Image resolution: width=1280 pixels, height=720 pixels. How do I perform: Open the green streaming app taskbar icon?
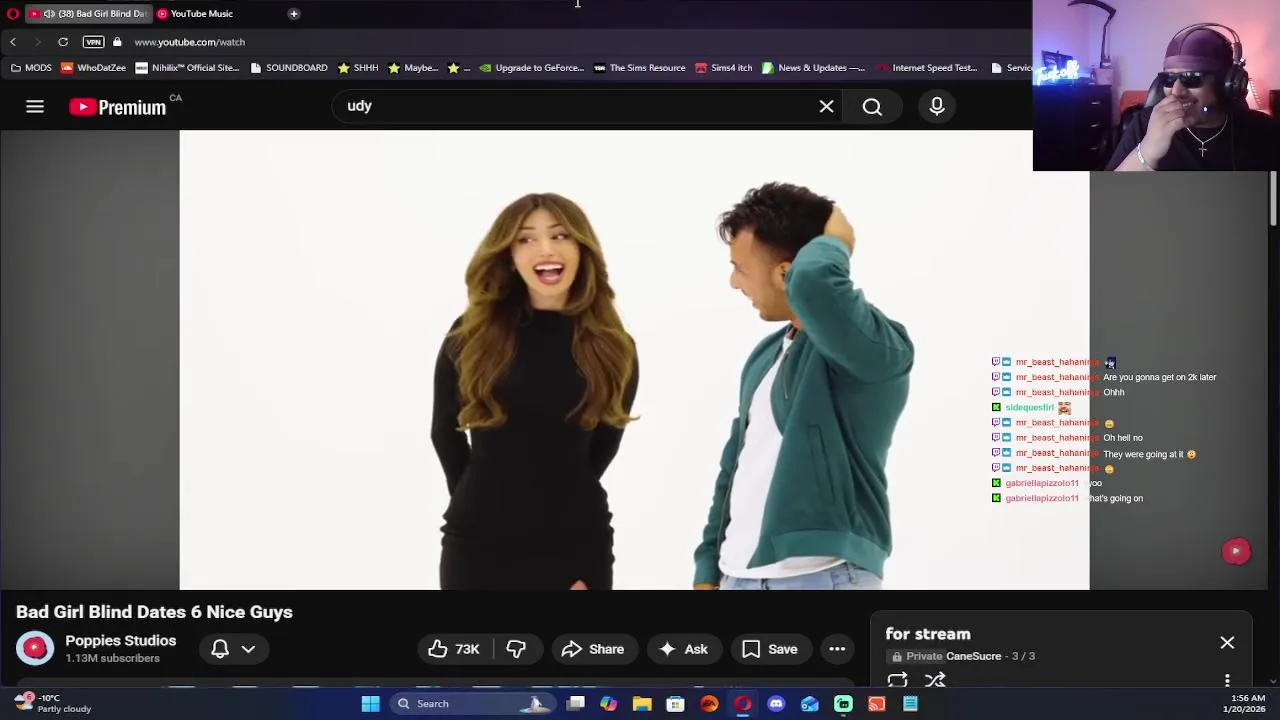click(x=843, y=704)
